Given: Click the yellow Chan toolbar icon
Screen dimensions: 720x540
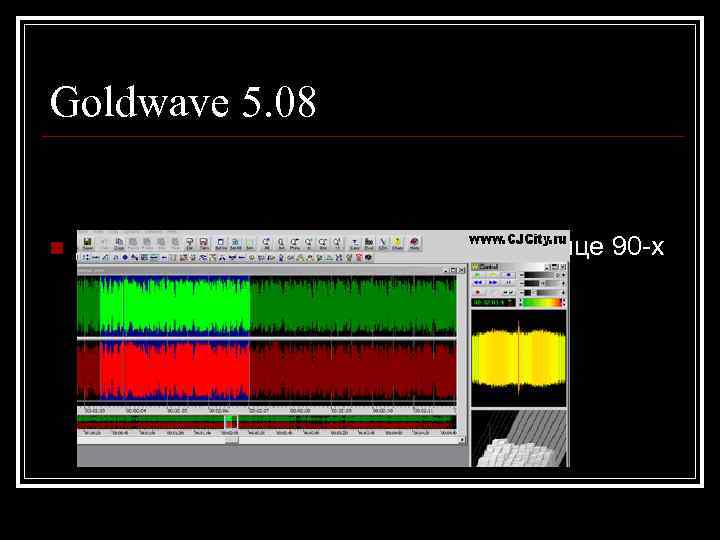Looking at the screenshot, I should [x=397, y=243].
